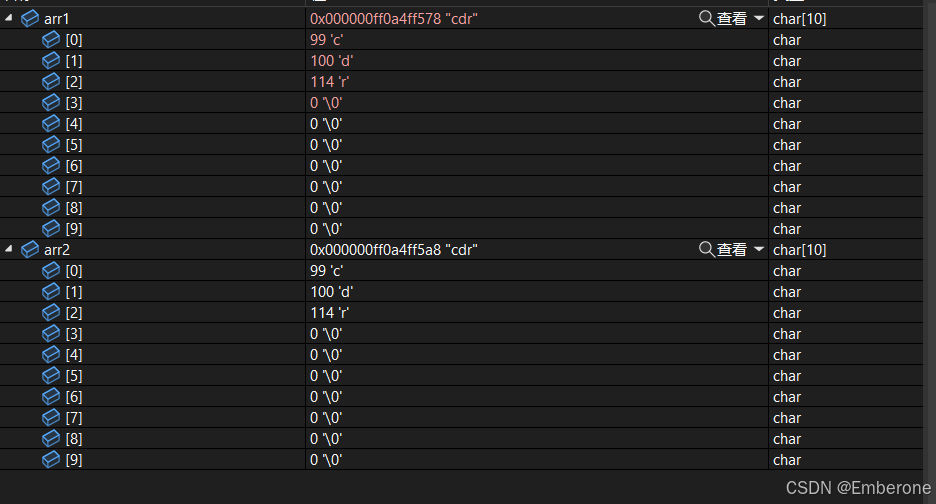Click the char type cell of arr2 [5]
The height and width of the screenshot is (504, 936).
click(x=787, y=376)
